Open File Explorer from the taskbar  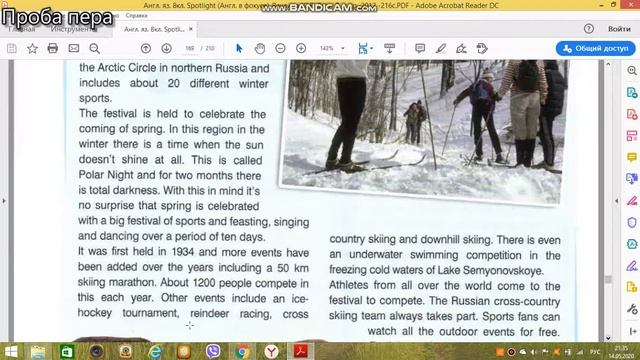(x=38, y=351)
